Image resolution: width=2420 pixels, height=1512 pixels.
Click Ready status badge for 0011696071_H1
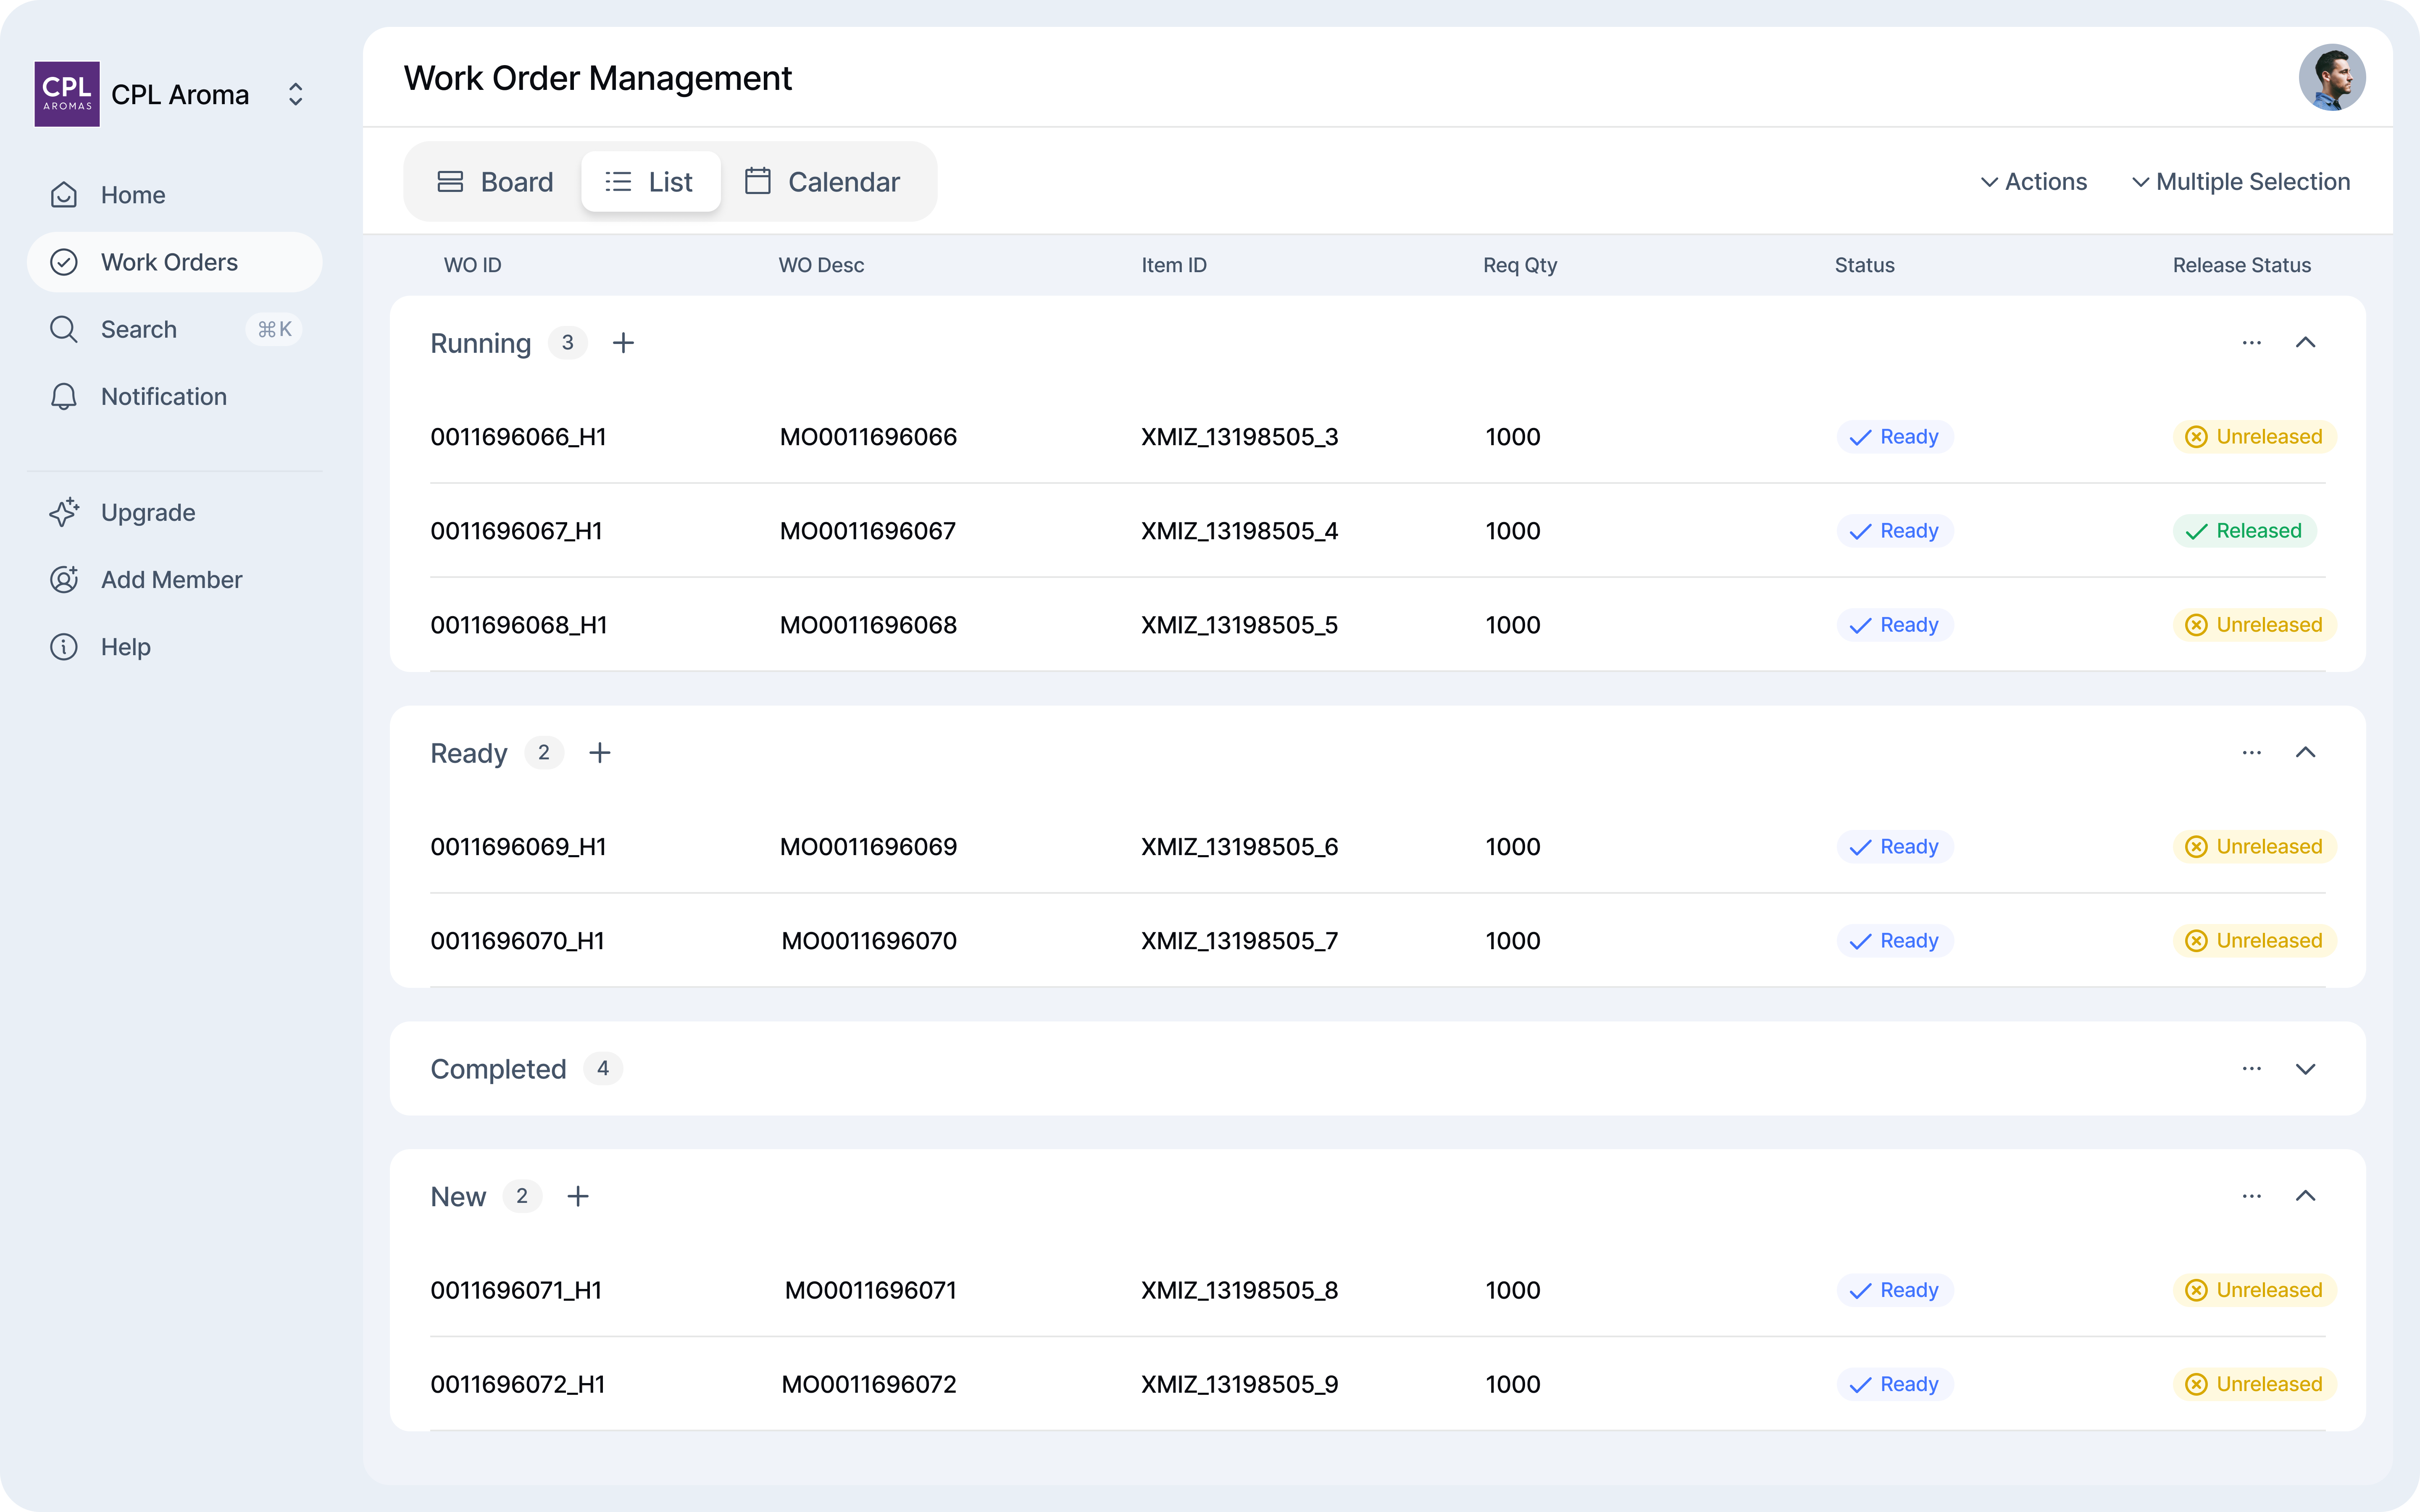click(x=1894, y=1290)
